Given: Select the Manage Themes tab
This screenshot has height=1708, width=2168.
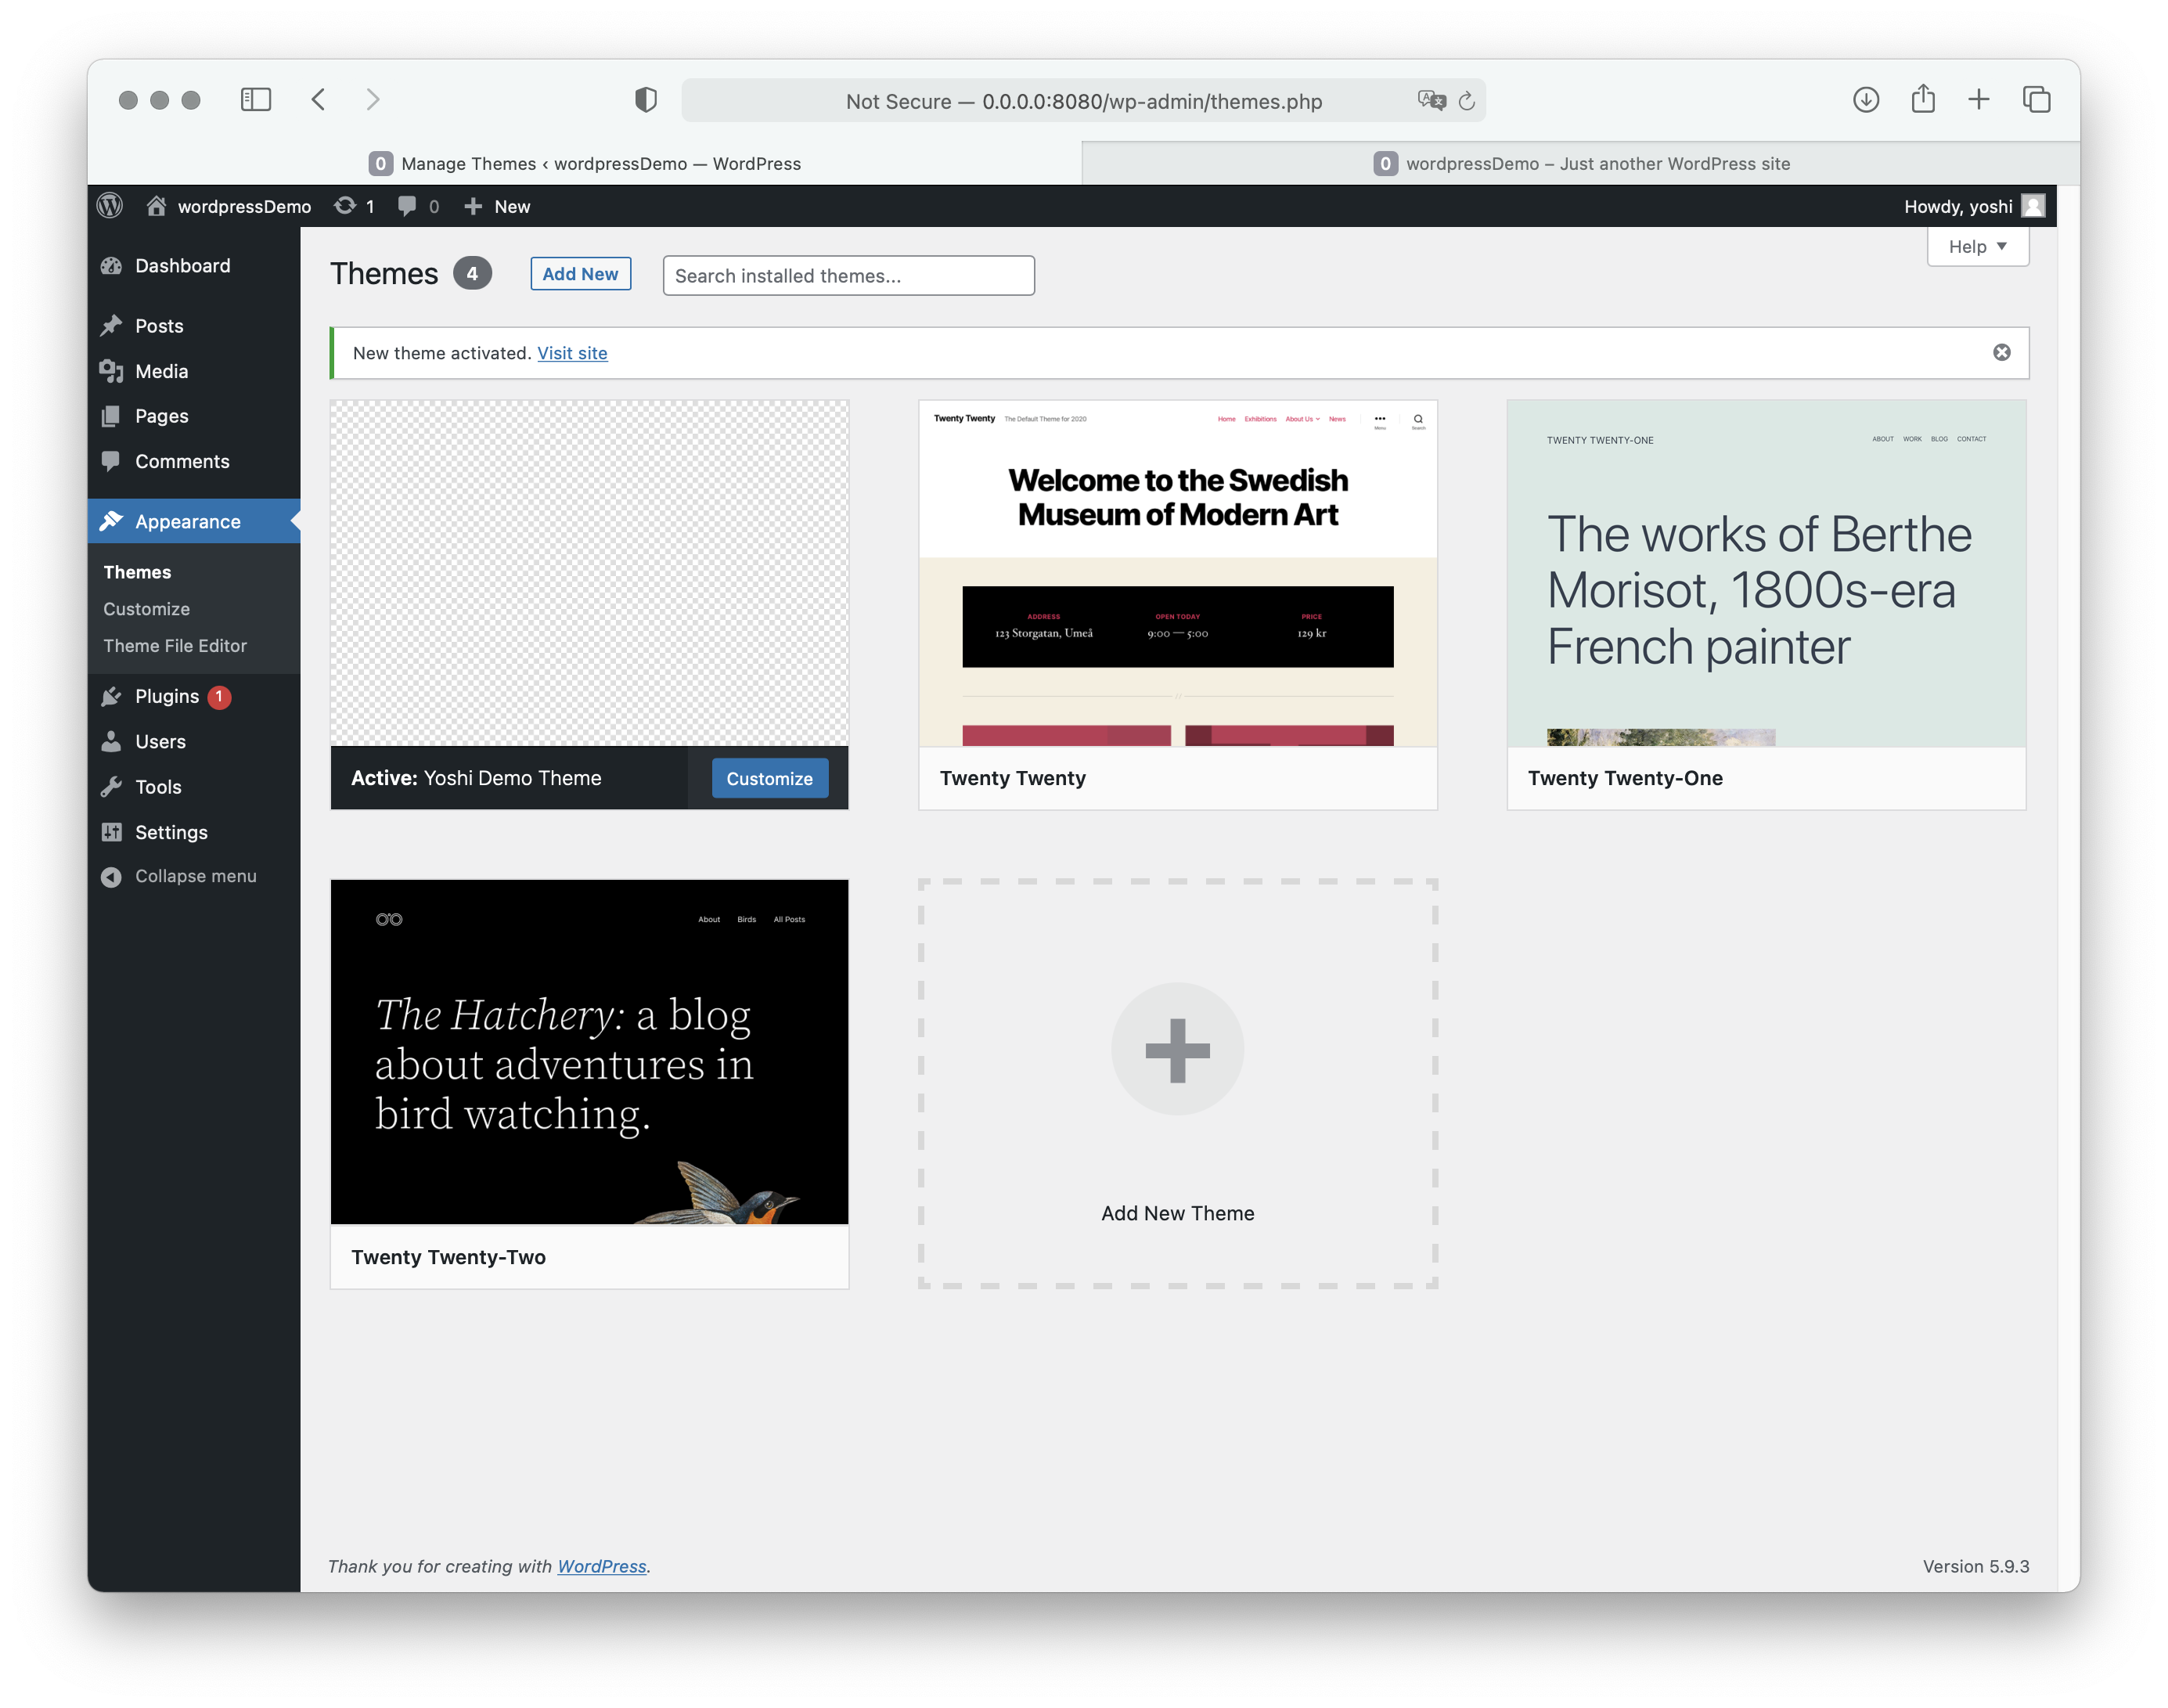Looking at the screenshot, I should pos(585,163).
